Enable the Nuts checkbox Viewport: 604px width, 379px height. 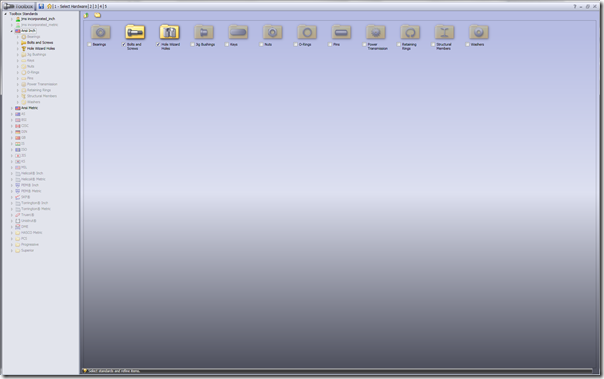(x=262, y=45)
